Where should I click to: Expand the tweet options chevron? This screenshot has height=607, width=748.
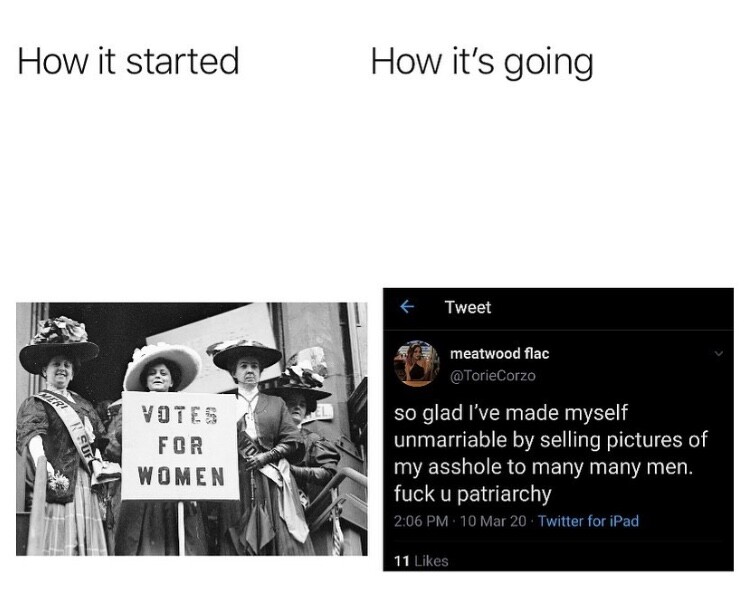[716, 353]
